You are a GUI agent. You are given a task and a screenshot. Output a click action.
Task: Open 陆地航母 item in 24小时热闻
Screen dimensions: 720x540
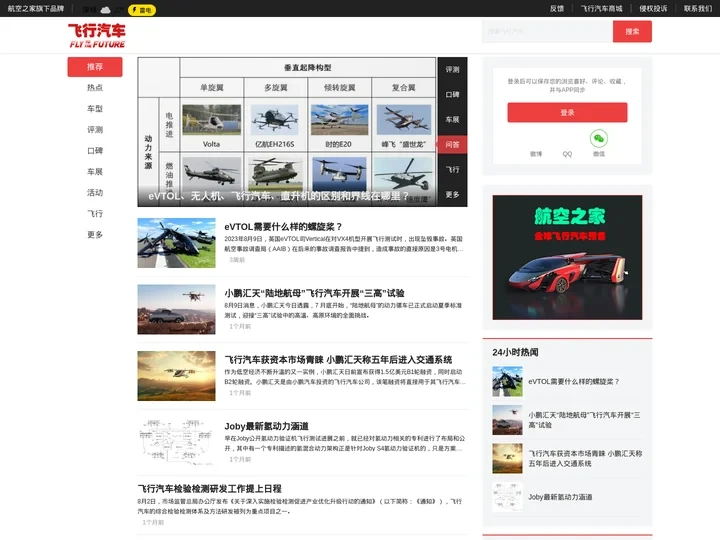(x=584, y=420)
